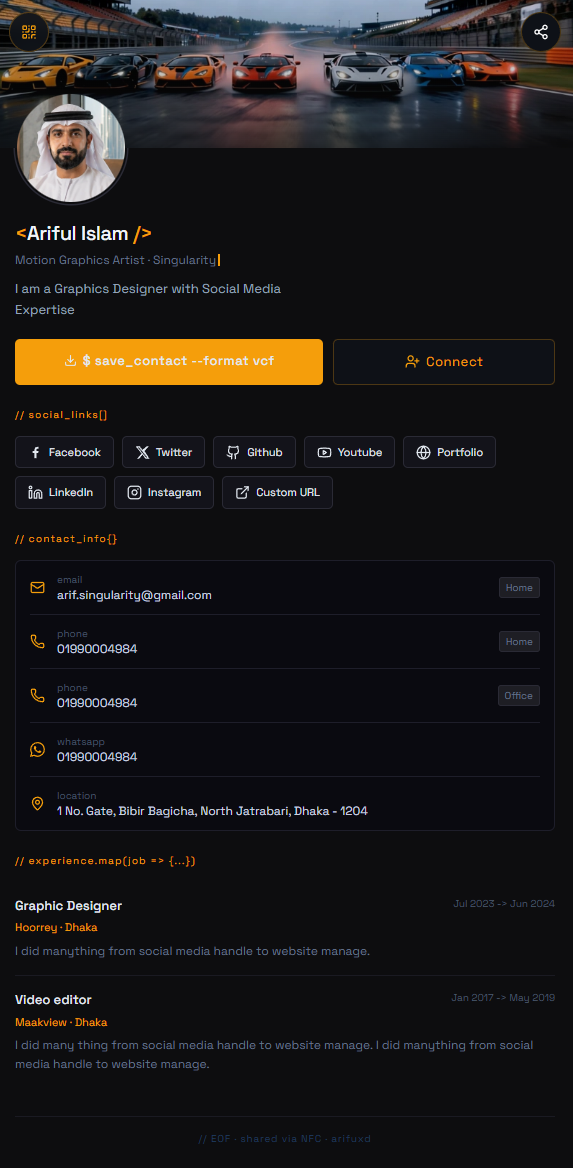Click the Graphic Designer job title

pyautogui.click(x=69, y=906)
